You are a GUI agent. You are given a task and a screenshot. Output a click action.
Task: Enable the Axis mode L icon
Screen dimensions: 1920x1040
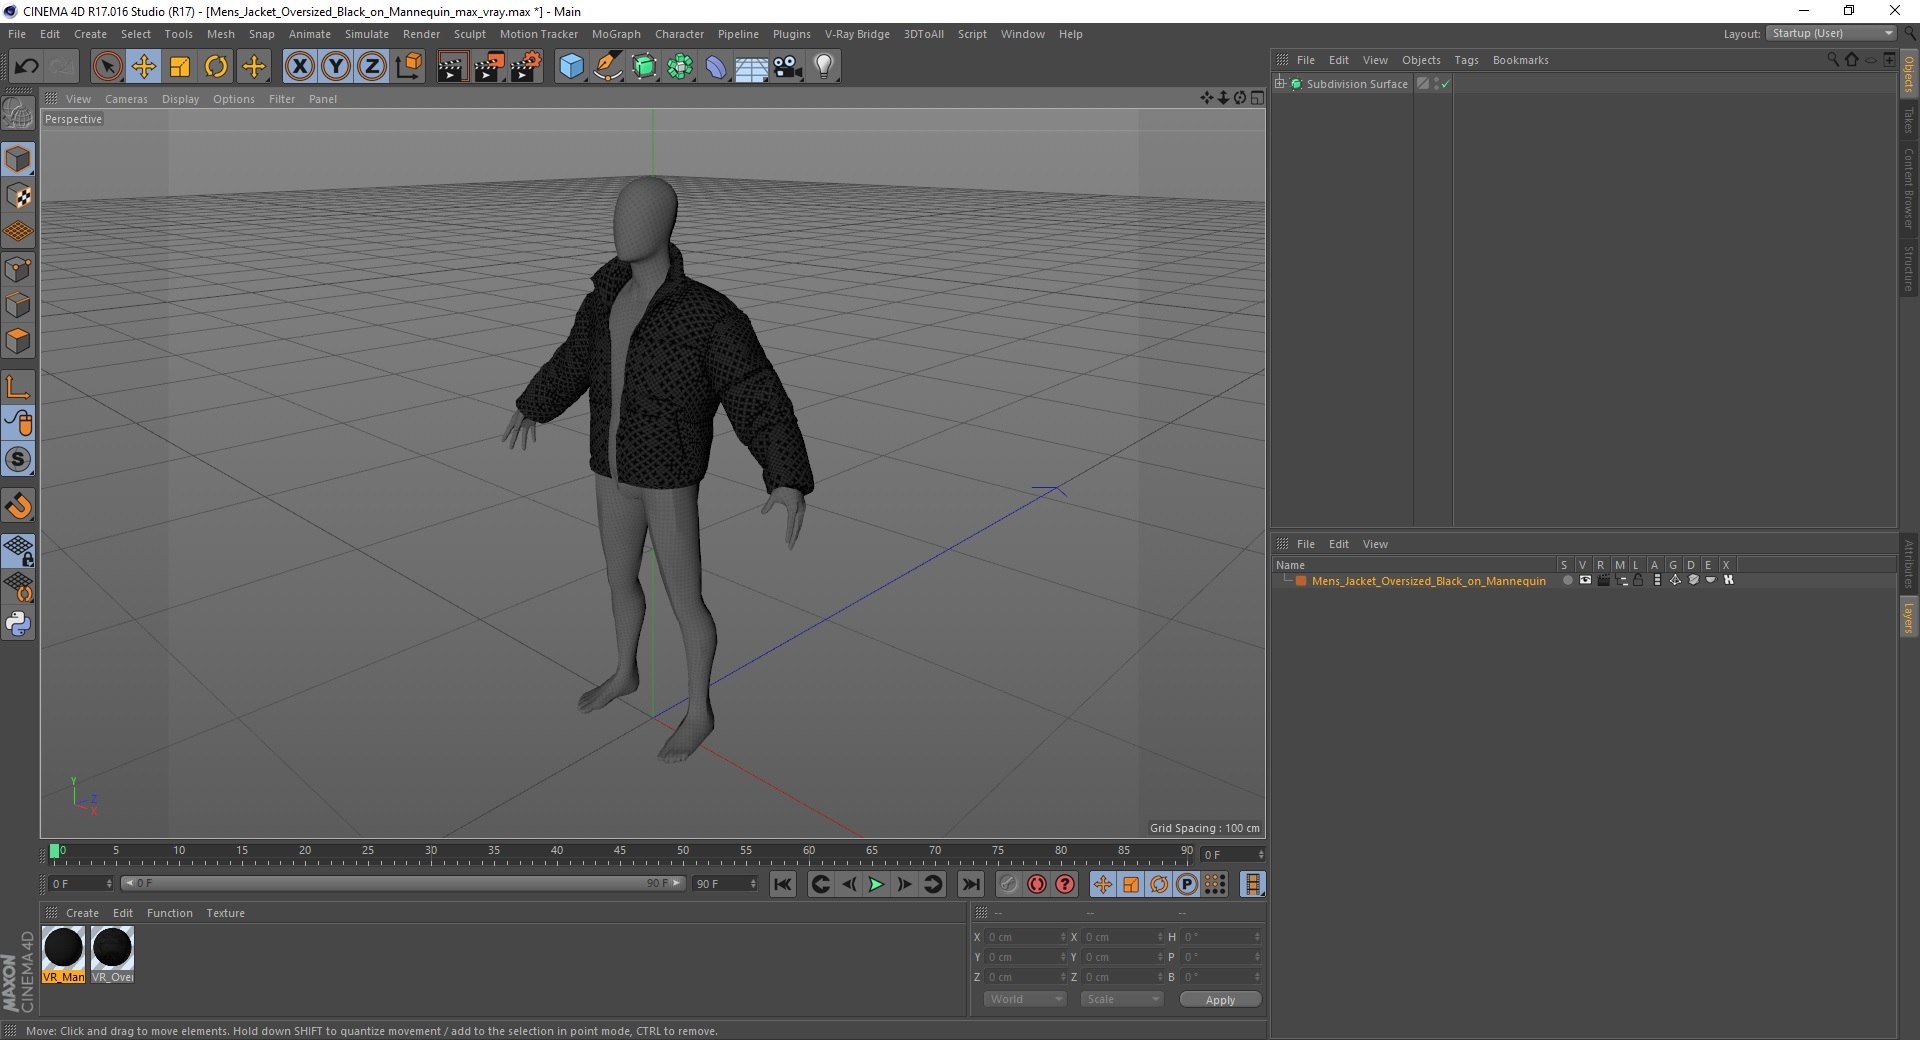(x=18, y=387)
